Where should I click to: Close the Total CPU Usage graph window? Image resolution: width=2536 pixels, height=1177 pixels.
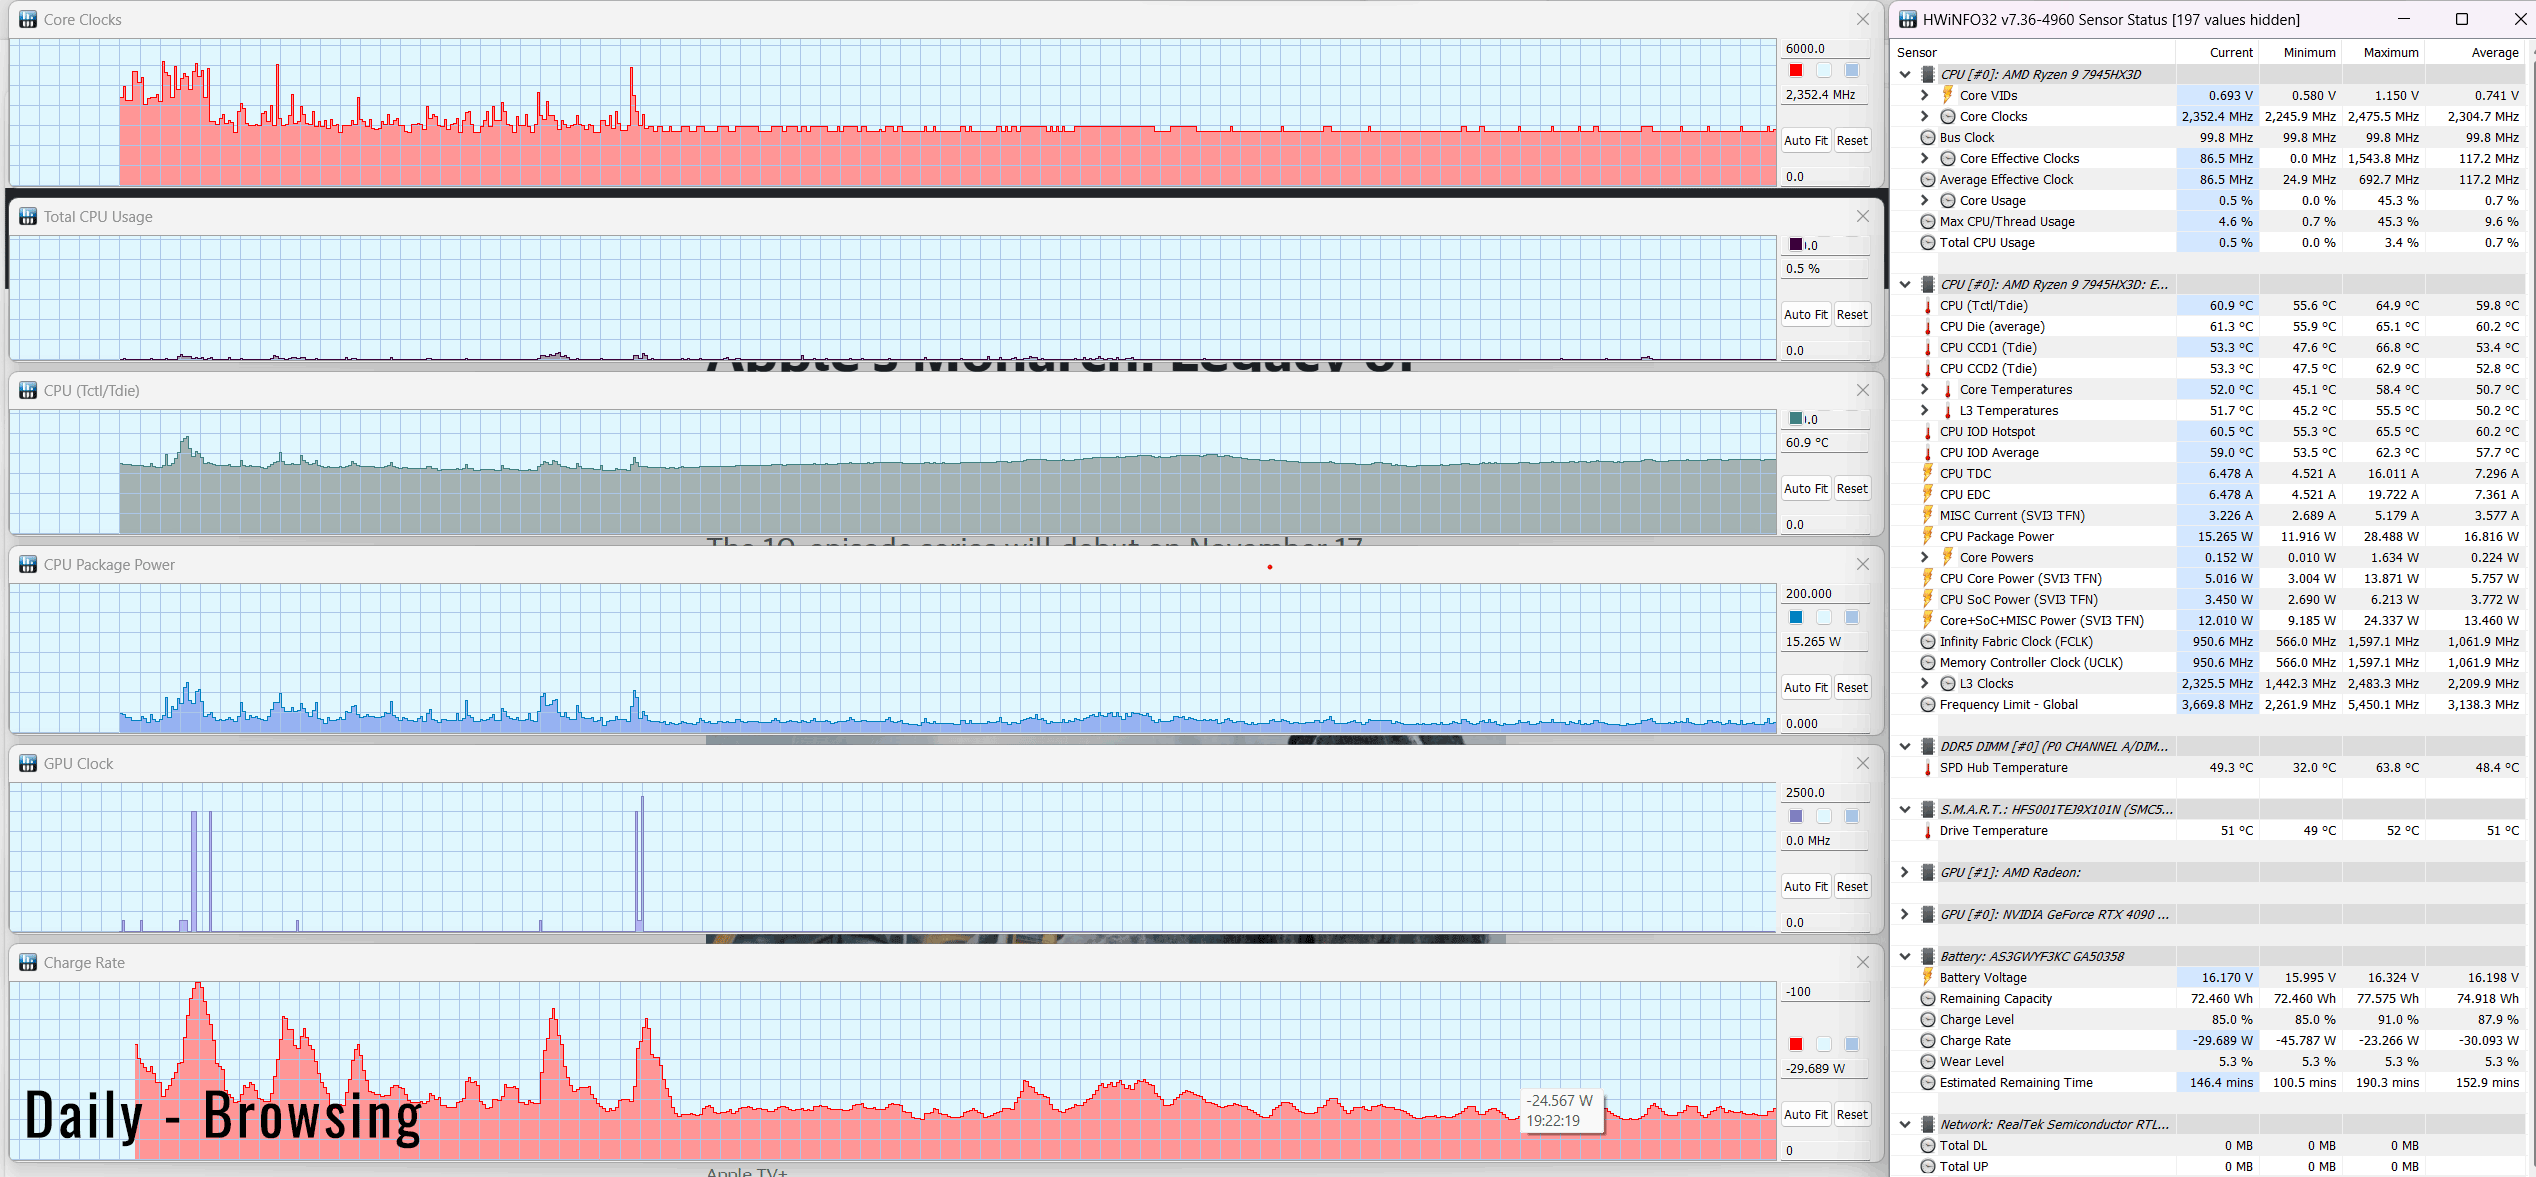[x=1862, y=217]
